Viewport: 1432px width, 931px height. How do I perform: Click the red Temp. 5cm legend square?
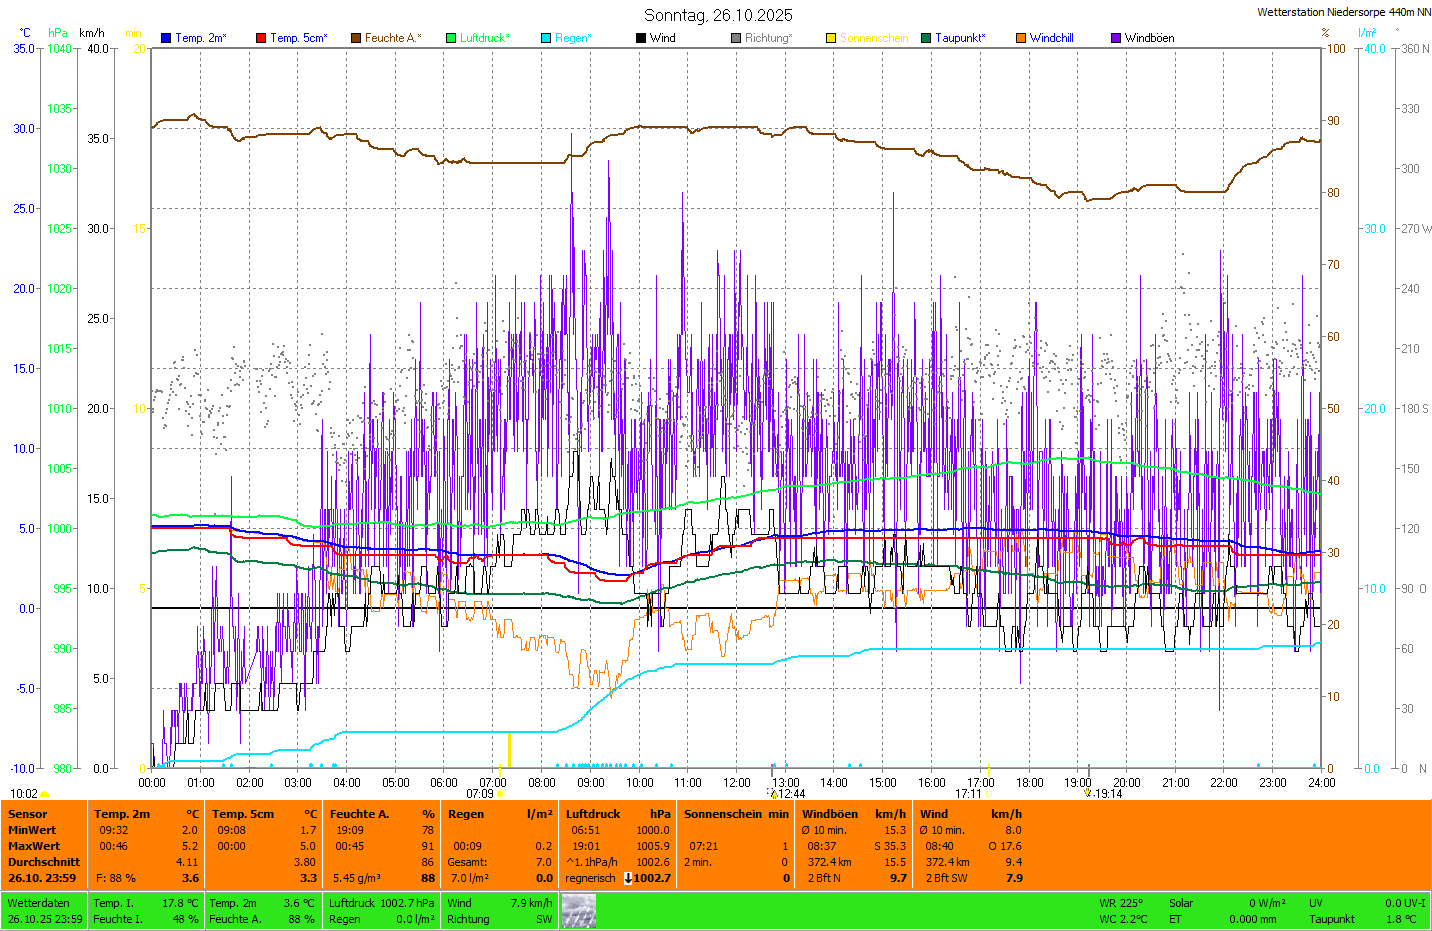[x=261, y=38]
